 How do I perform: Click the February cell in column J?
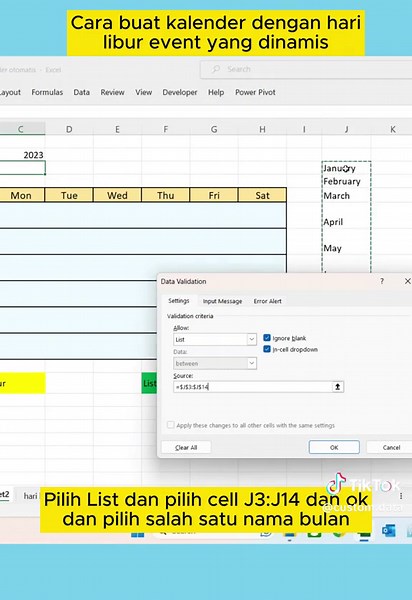tap(346, 181)
